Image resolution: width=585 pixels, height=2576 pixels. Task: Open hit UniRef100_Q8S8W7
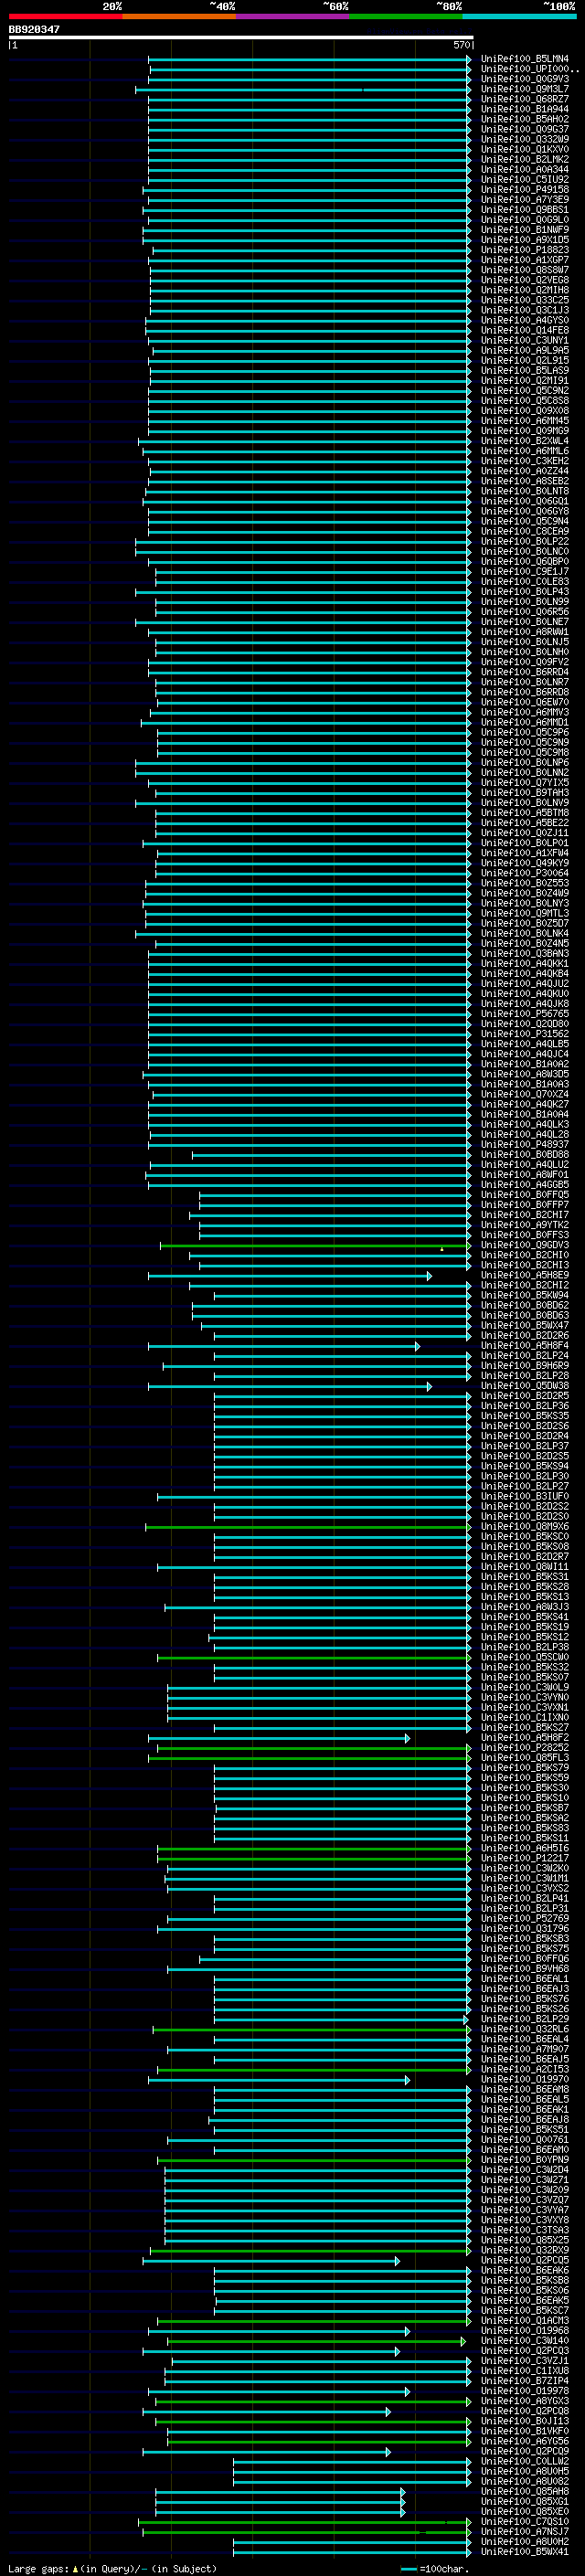[524, 270]
